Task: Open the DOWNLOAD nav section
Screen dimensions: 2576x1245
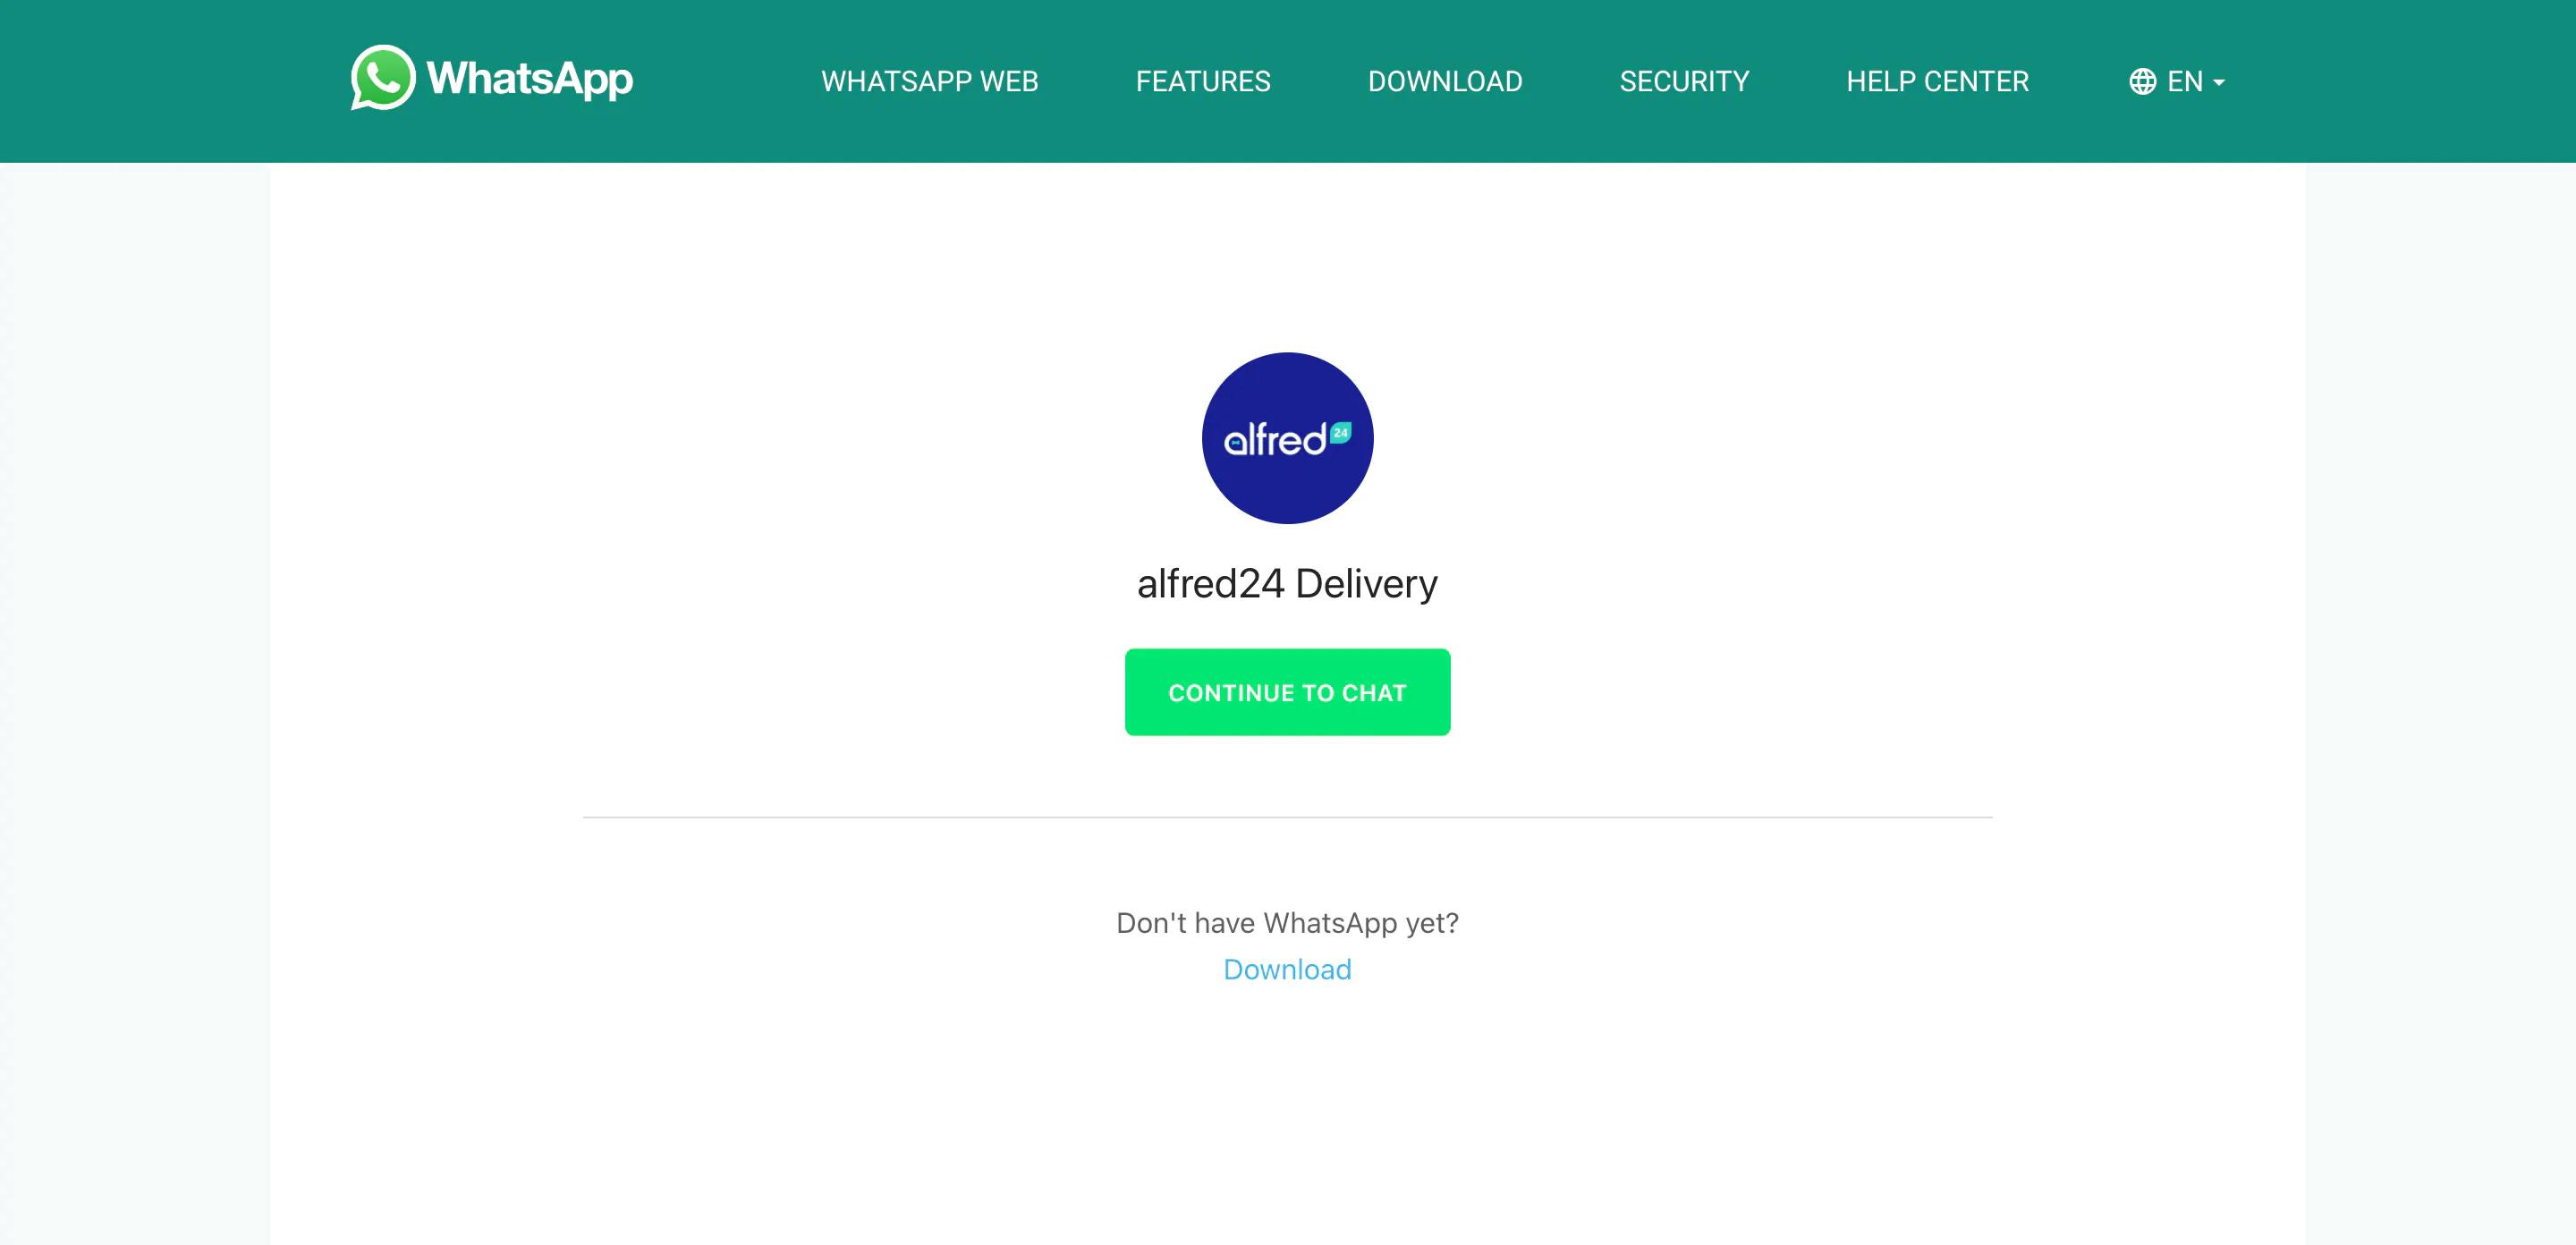Action: pos(1445,80)
